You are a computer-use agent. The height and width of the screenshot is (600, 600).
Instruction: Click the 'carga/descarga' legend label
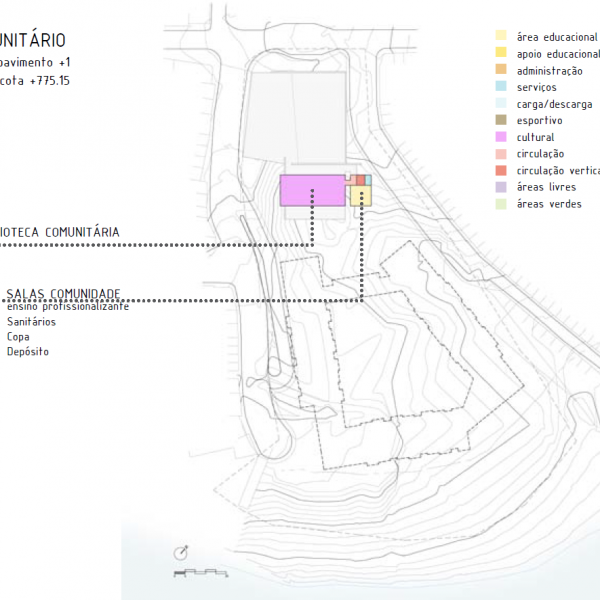[x=554, y=104]
